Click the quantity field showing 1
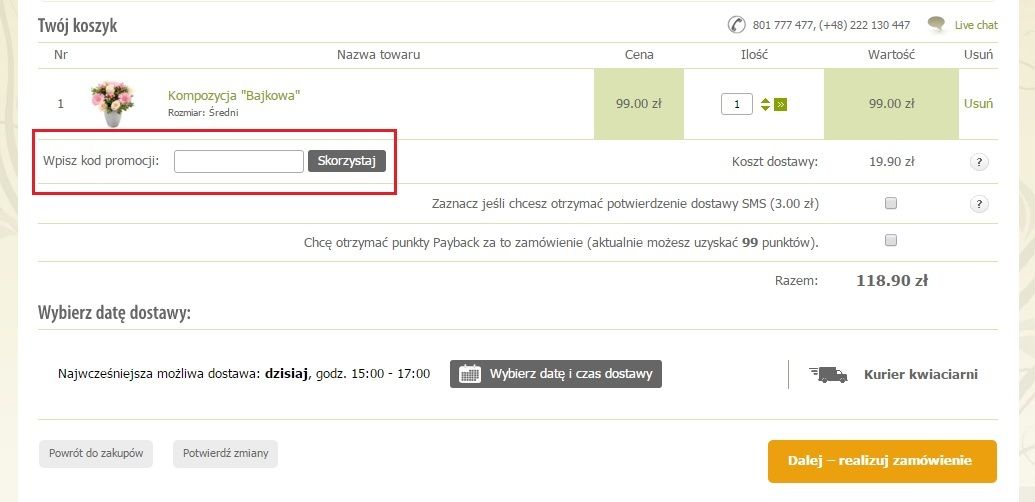 click(x=737, y=104)
